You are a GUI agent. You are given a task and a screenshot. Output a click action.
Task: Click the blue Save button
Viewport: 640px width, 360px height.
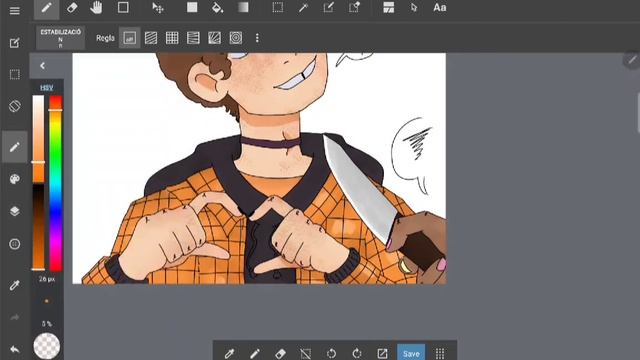[x=411, y=352]
